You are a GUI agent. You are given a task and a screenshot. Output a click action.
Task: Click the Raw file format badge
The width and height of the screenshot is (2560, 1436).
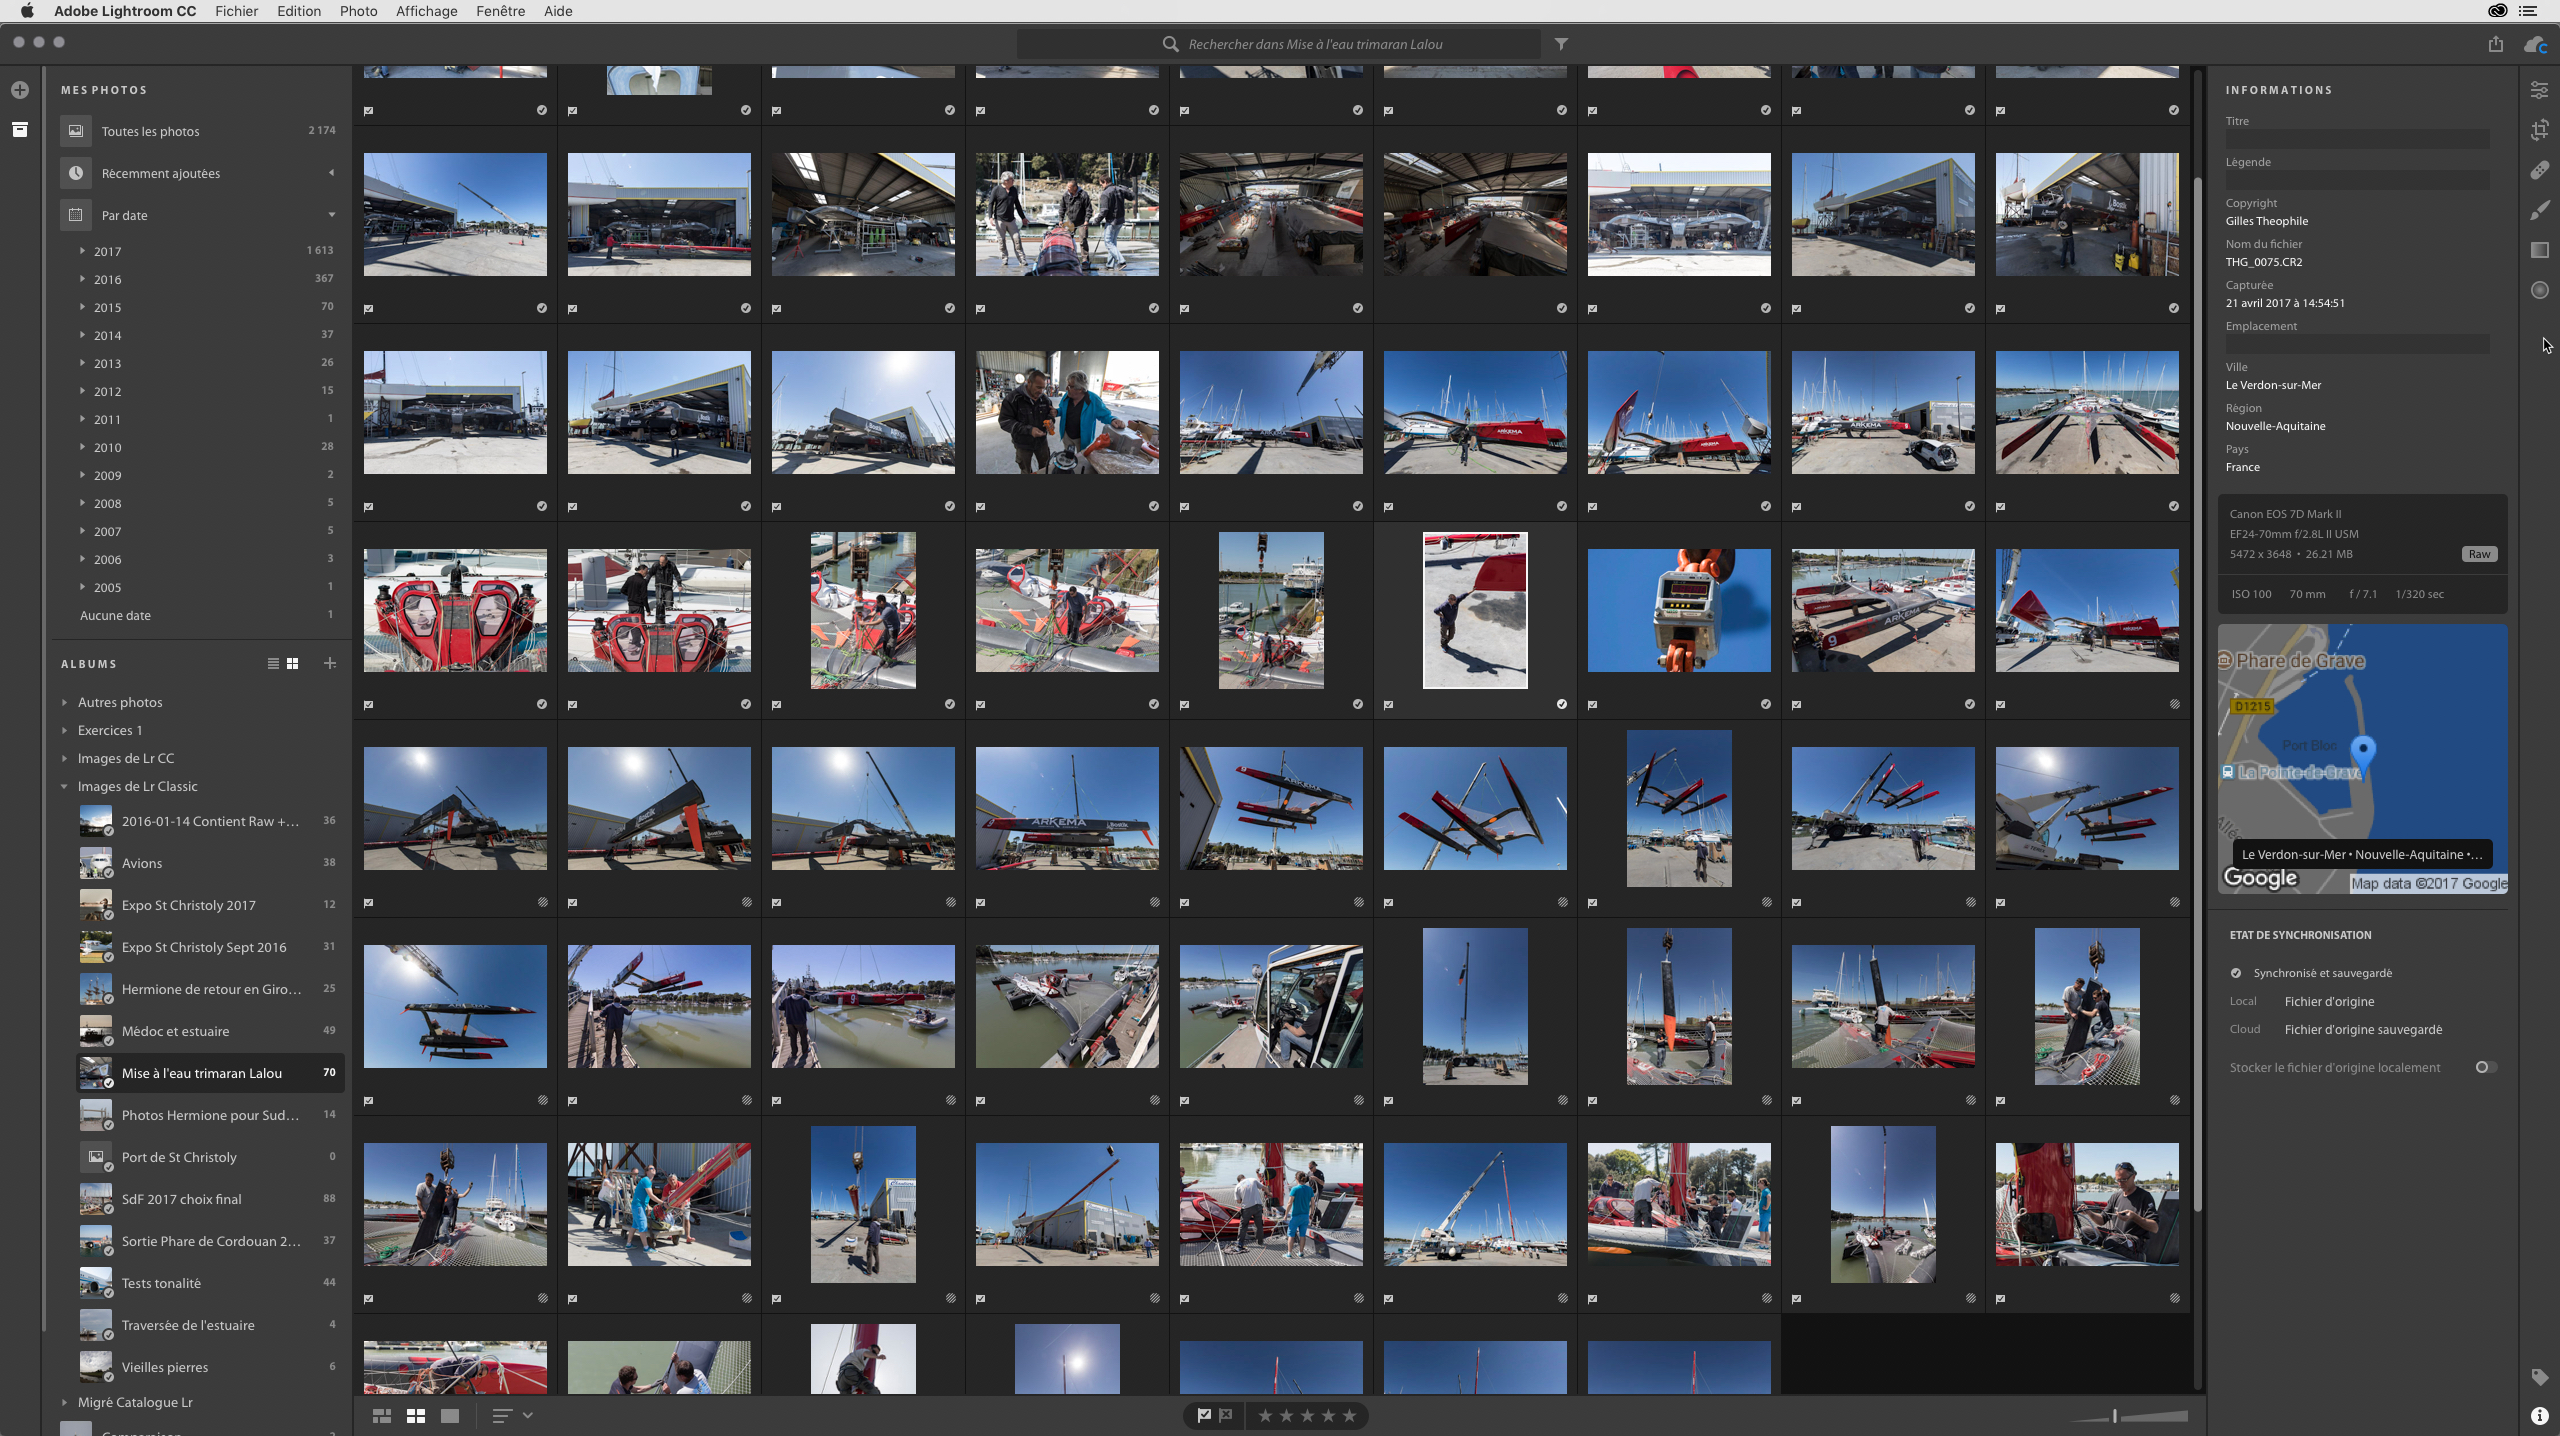(2479, 554)
